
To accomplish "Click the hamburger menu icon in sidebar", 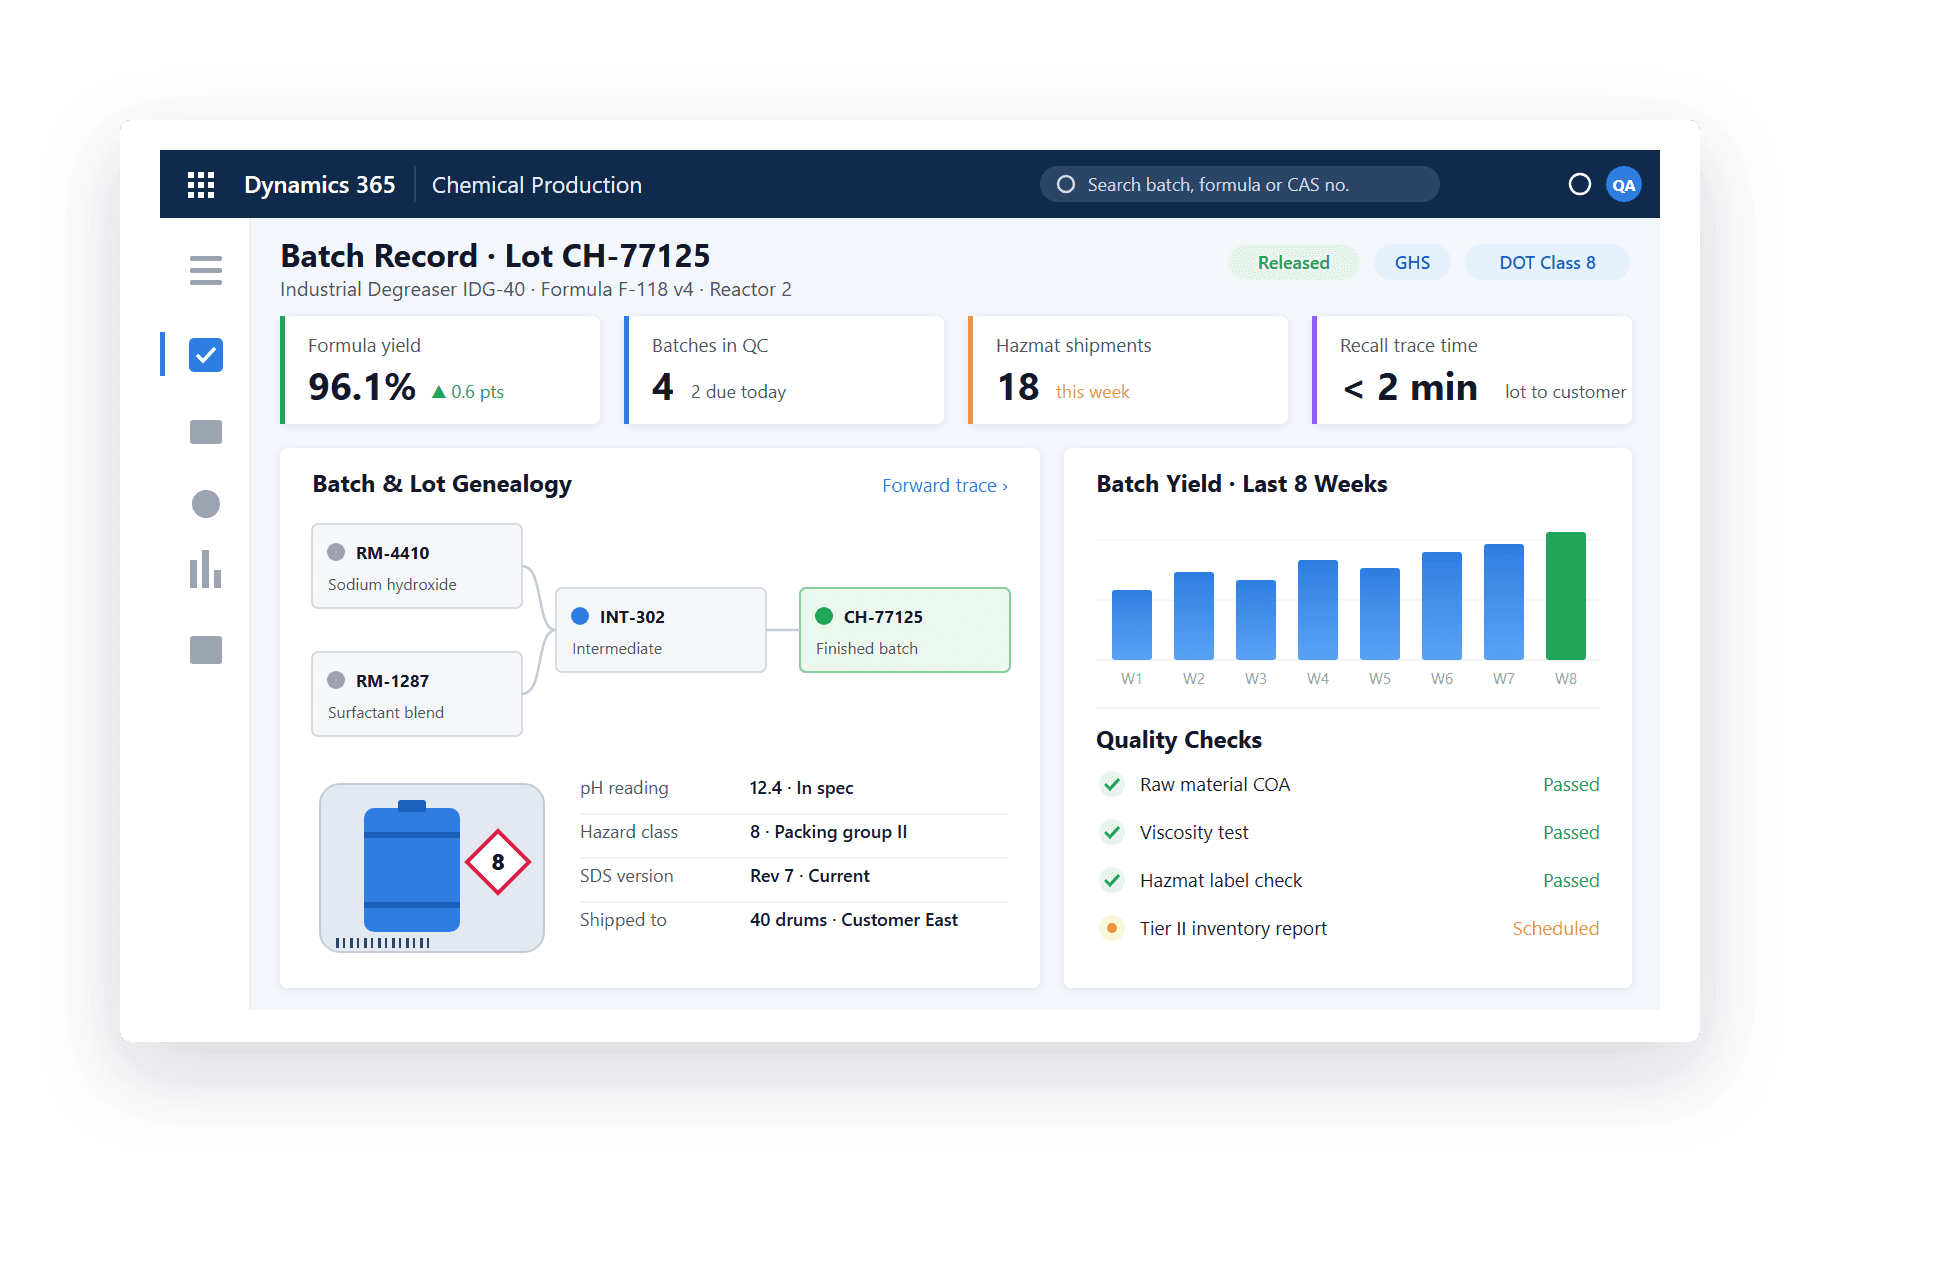I will [x=206, y=270].
